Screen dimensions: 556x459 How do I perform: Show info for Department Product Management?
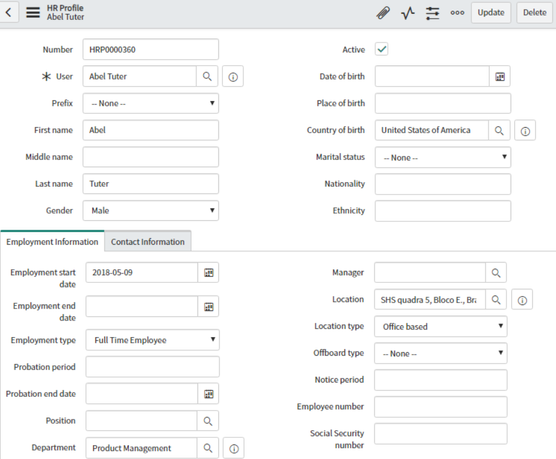[234, 448]
